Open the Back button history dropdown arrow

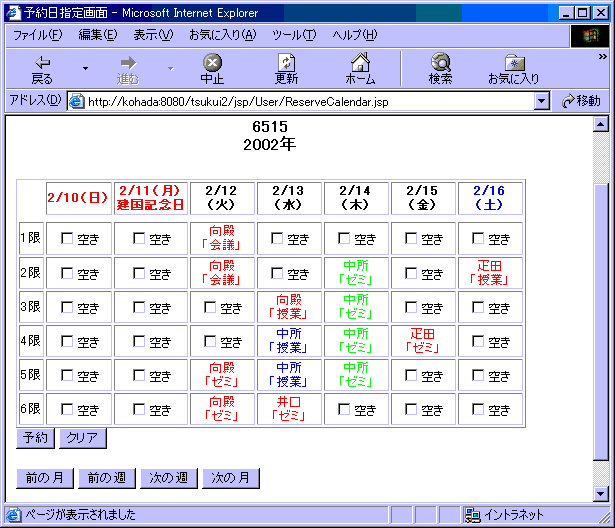click(85, 68)
